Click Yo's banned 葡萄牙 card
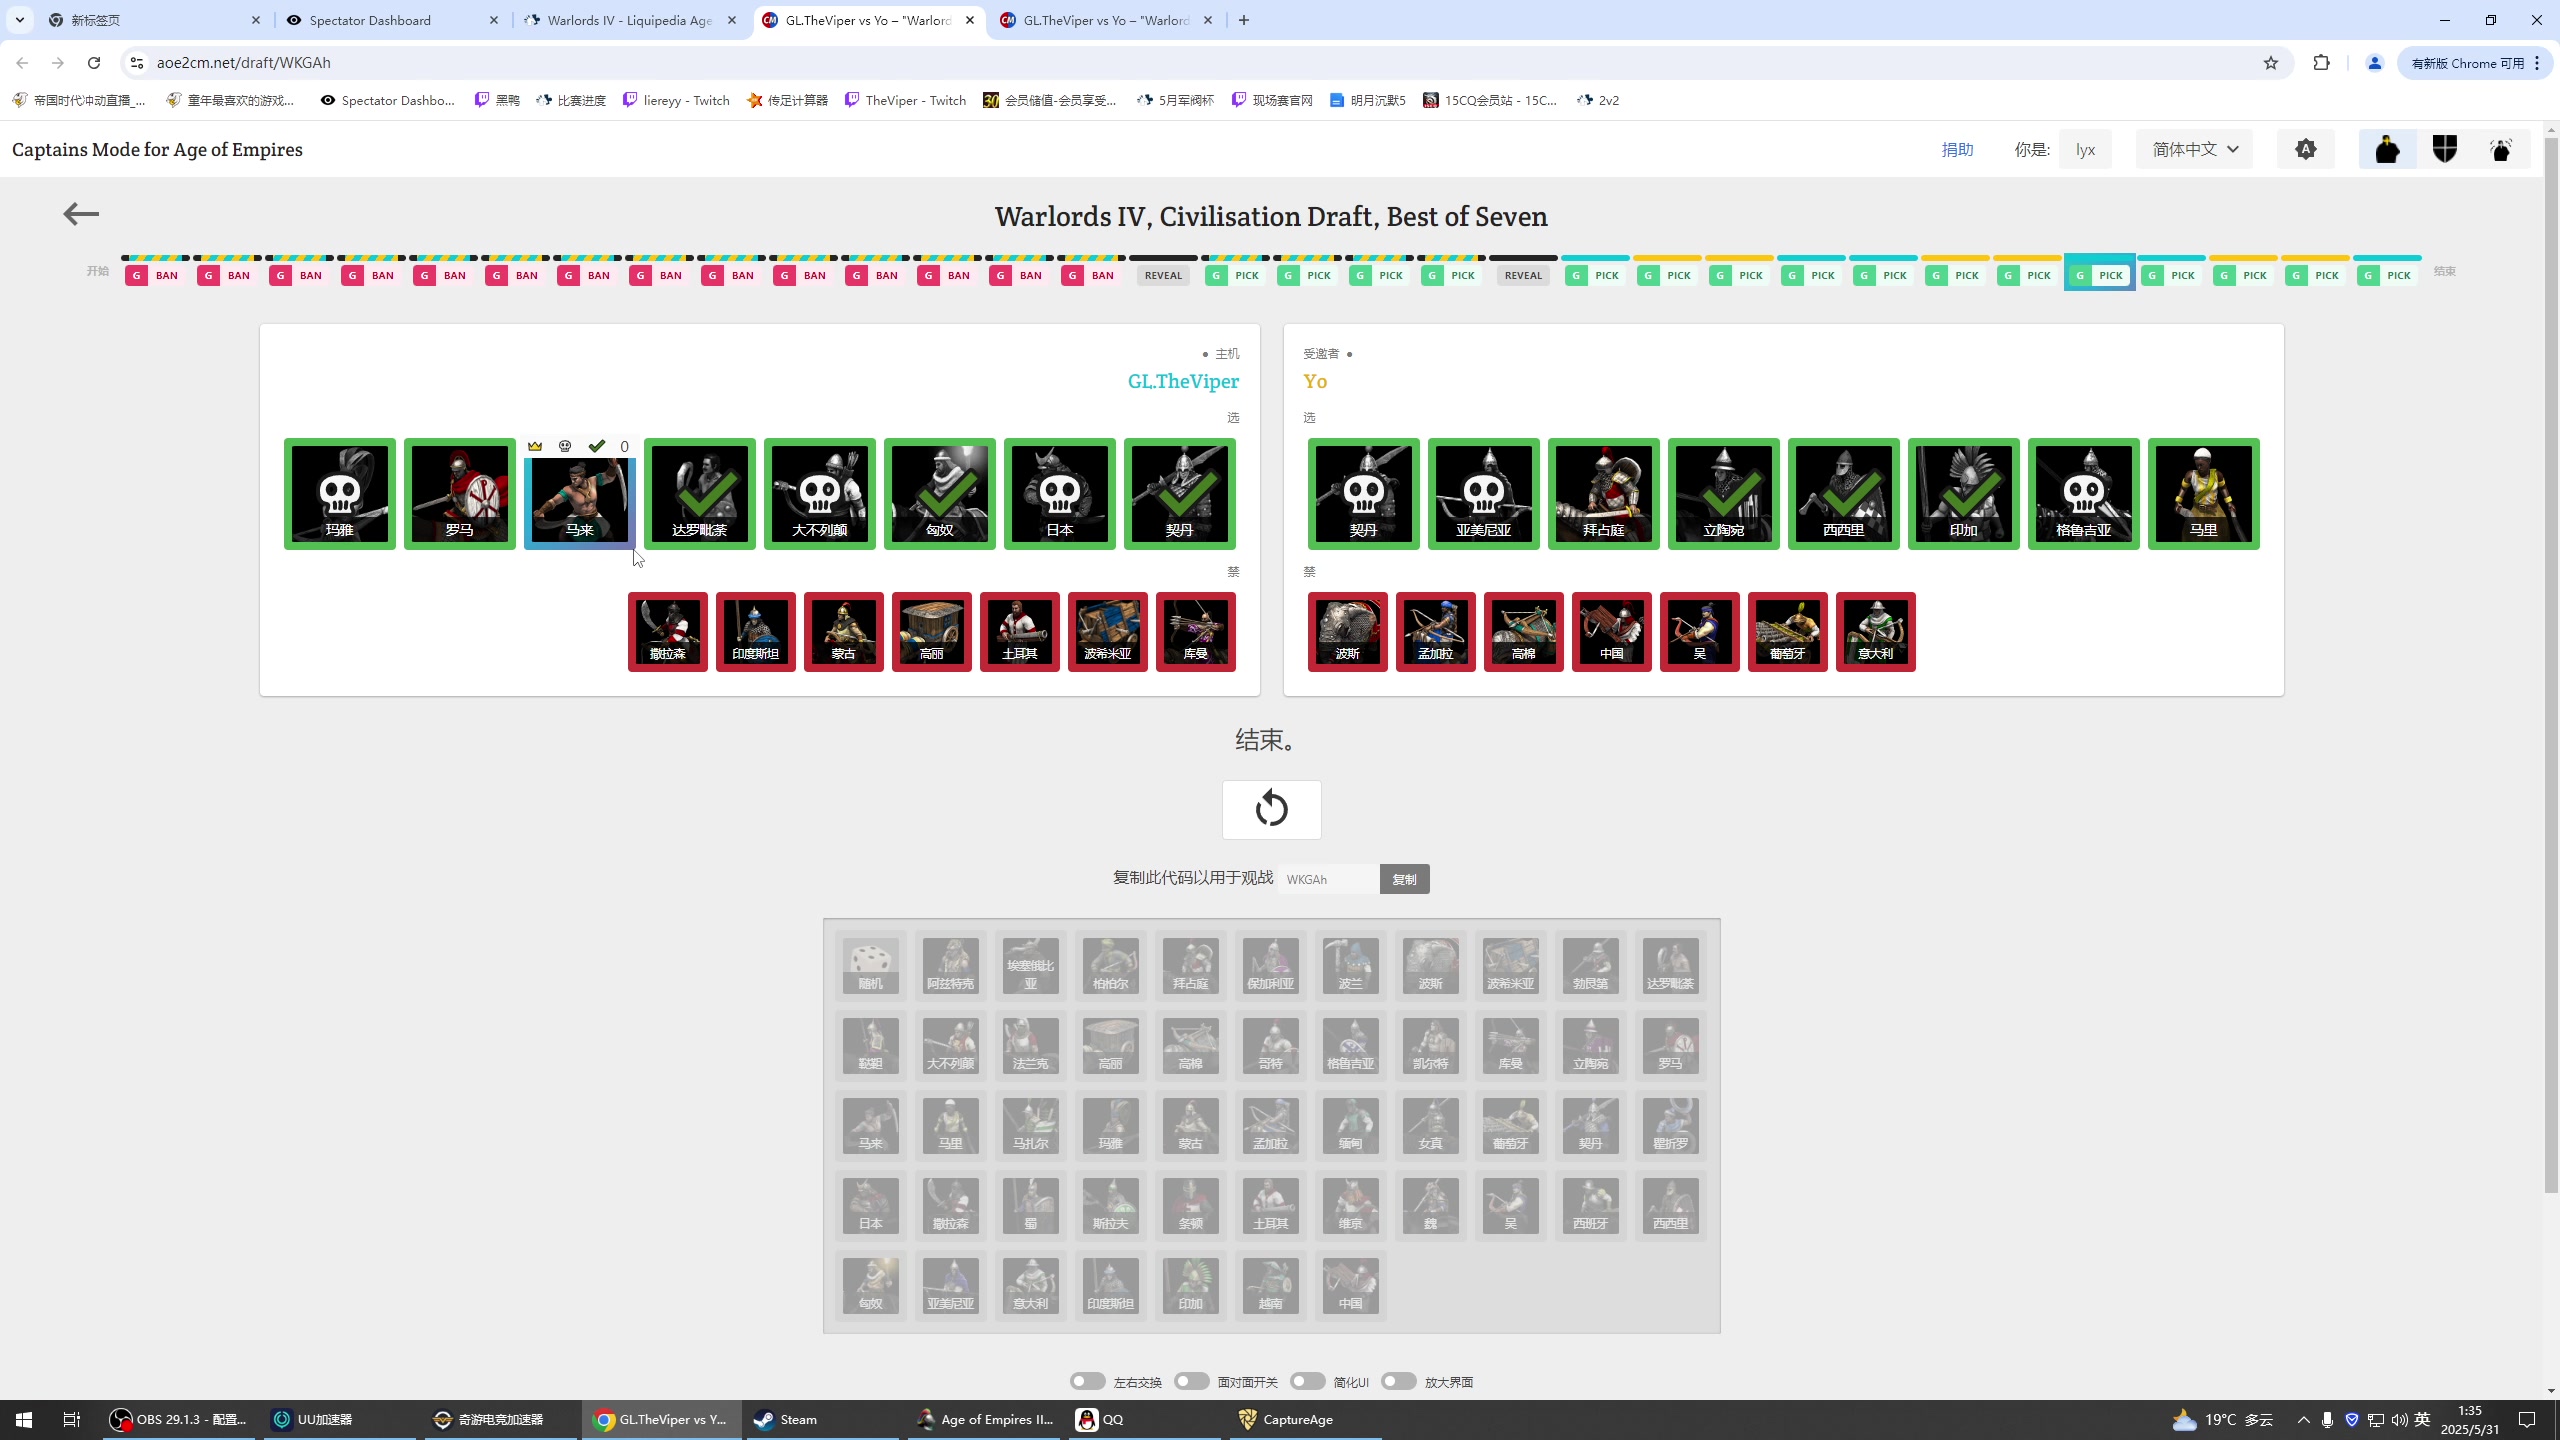This screenshot has width=2560, height=1440. [x=1788, y=632]
